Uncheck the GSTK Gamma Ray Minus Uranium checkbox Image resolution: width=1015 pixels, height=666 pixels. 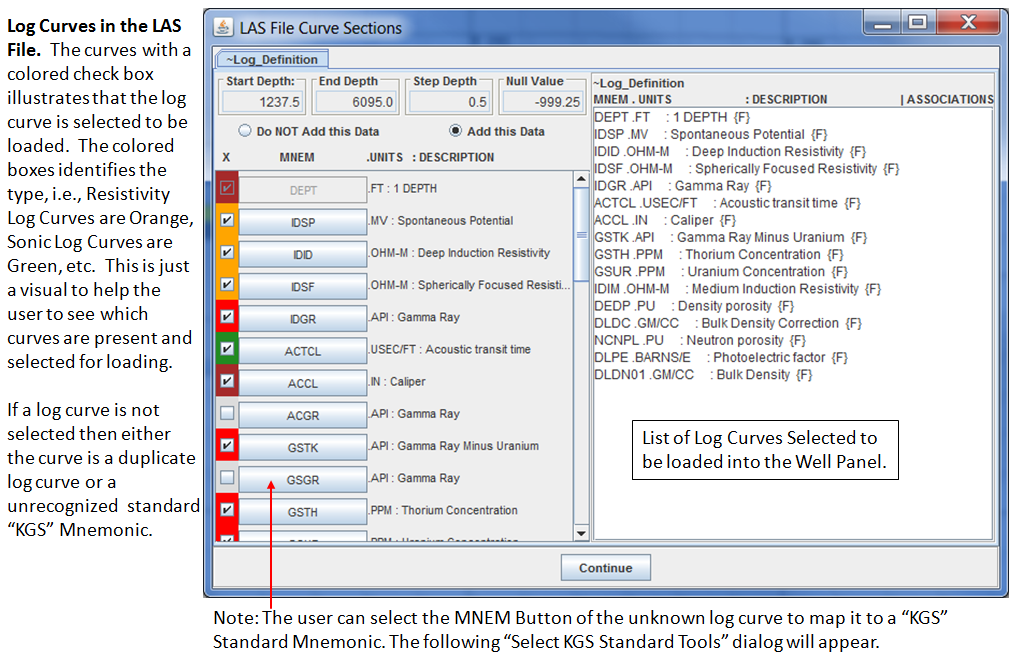227,445
